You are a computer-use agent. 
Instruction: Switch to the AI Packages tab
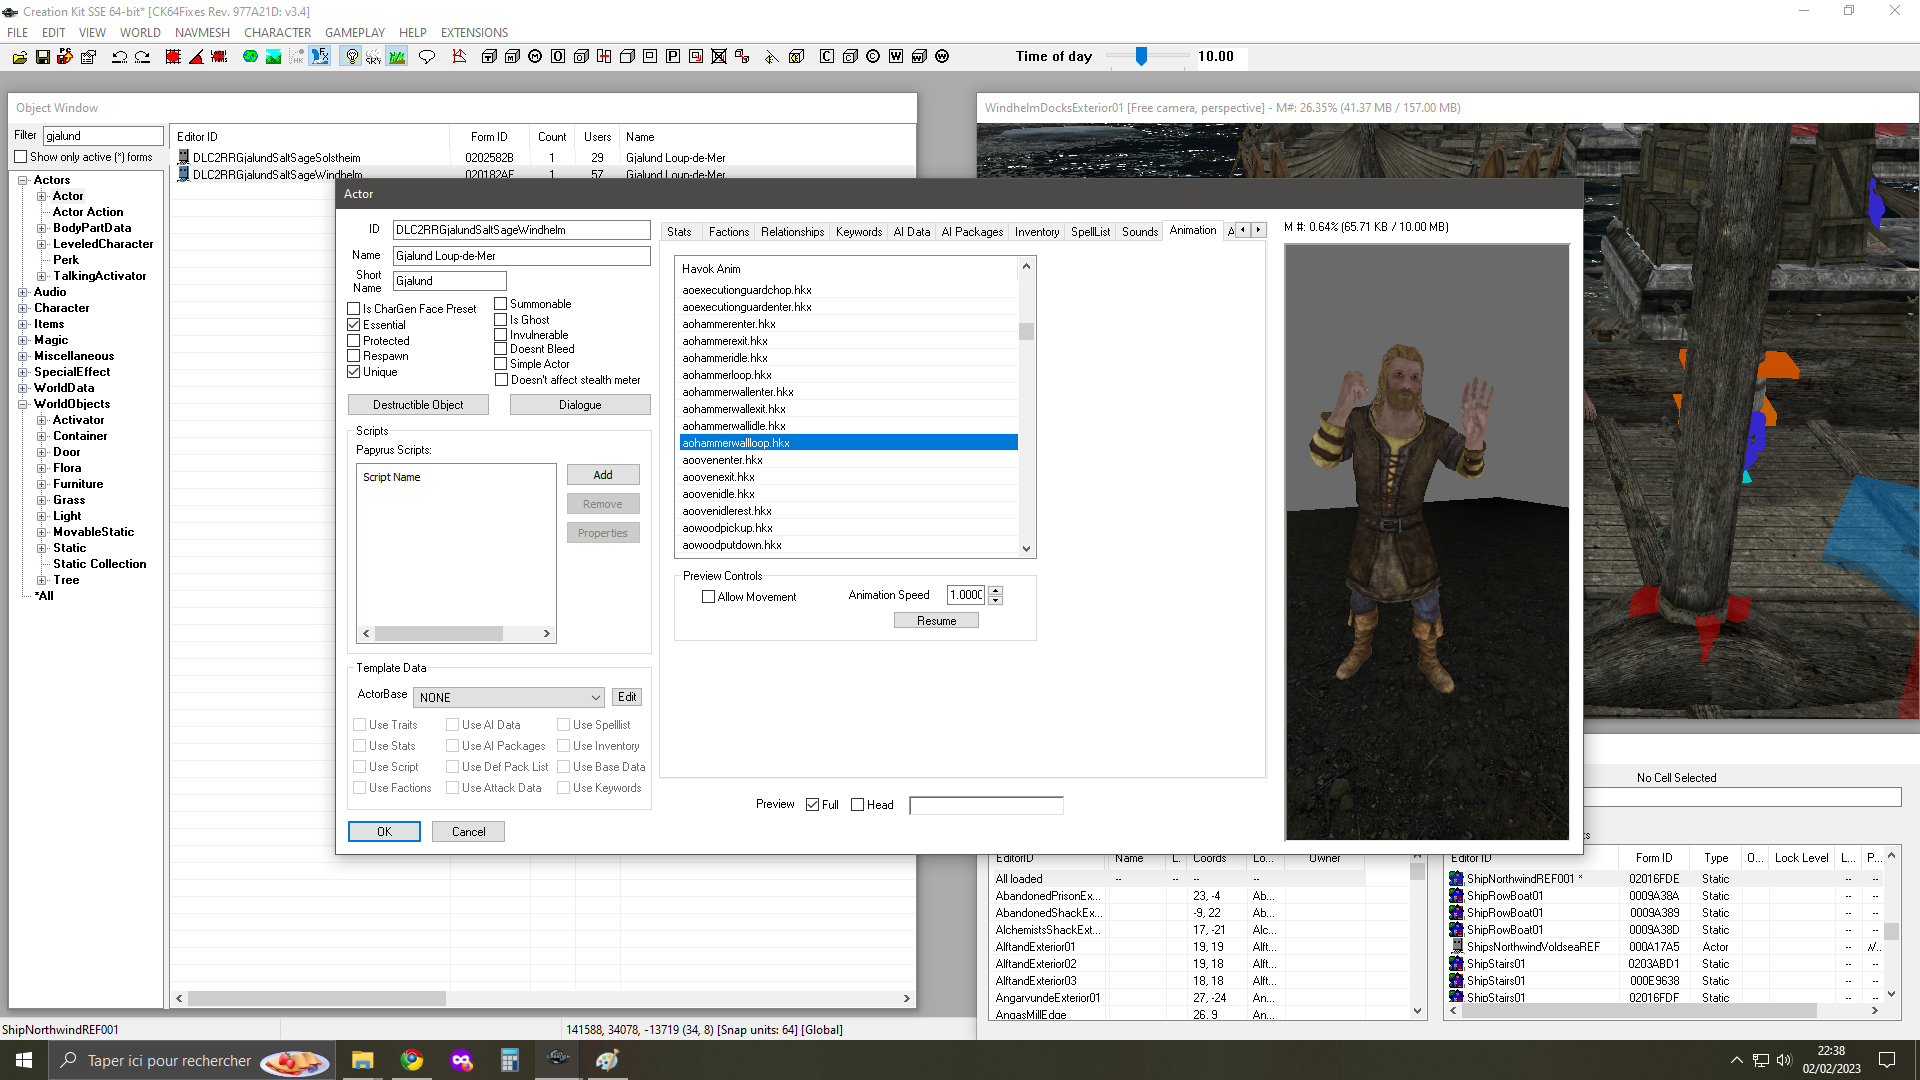click(x=971, y=232)
